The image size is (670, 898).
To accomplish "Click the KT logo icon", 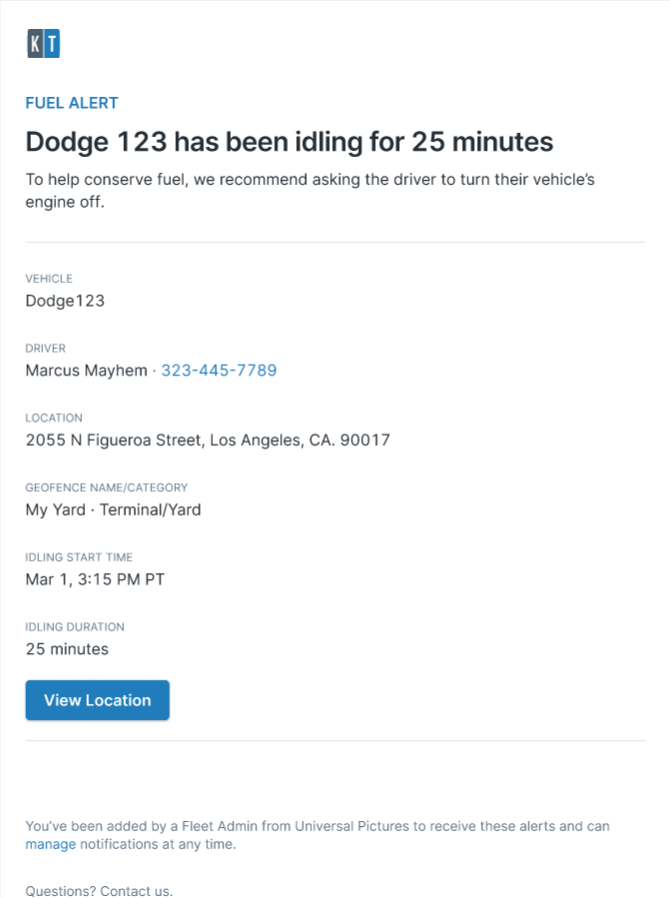I will point(44,44).
